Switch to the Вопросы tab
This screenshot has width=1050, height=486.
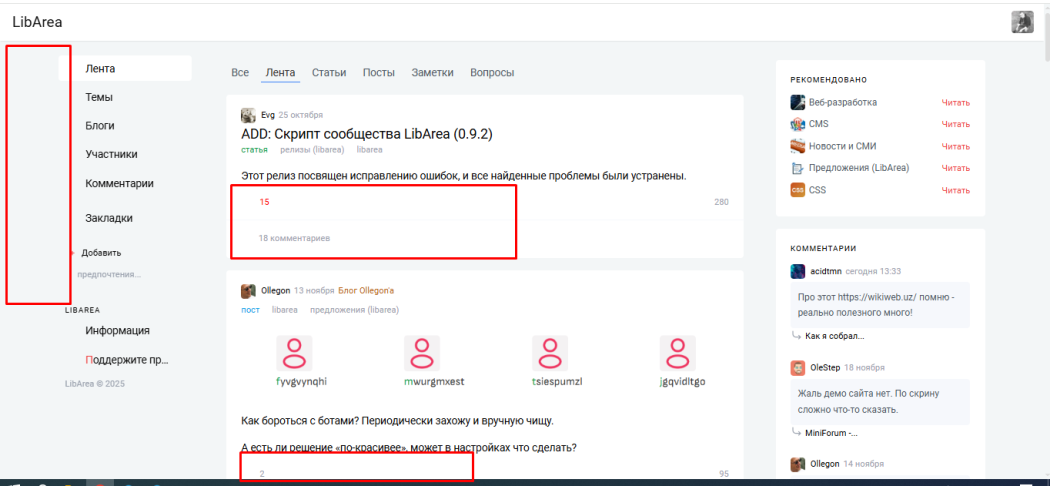point(492,73)
